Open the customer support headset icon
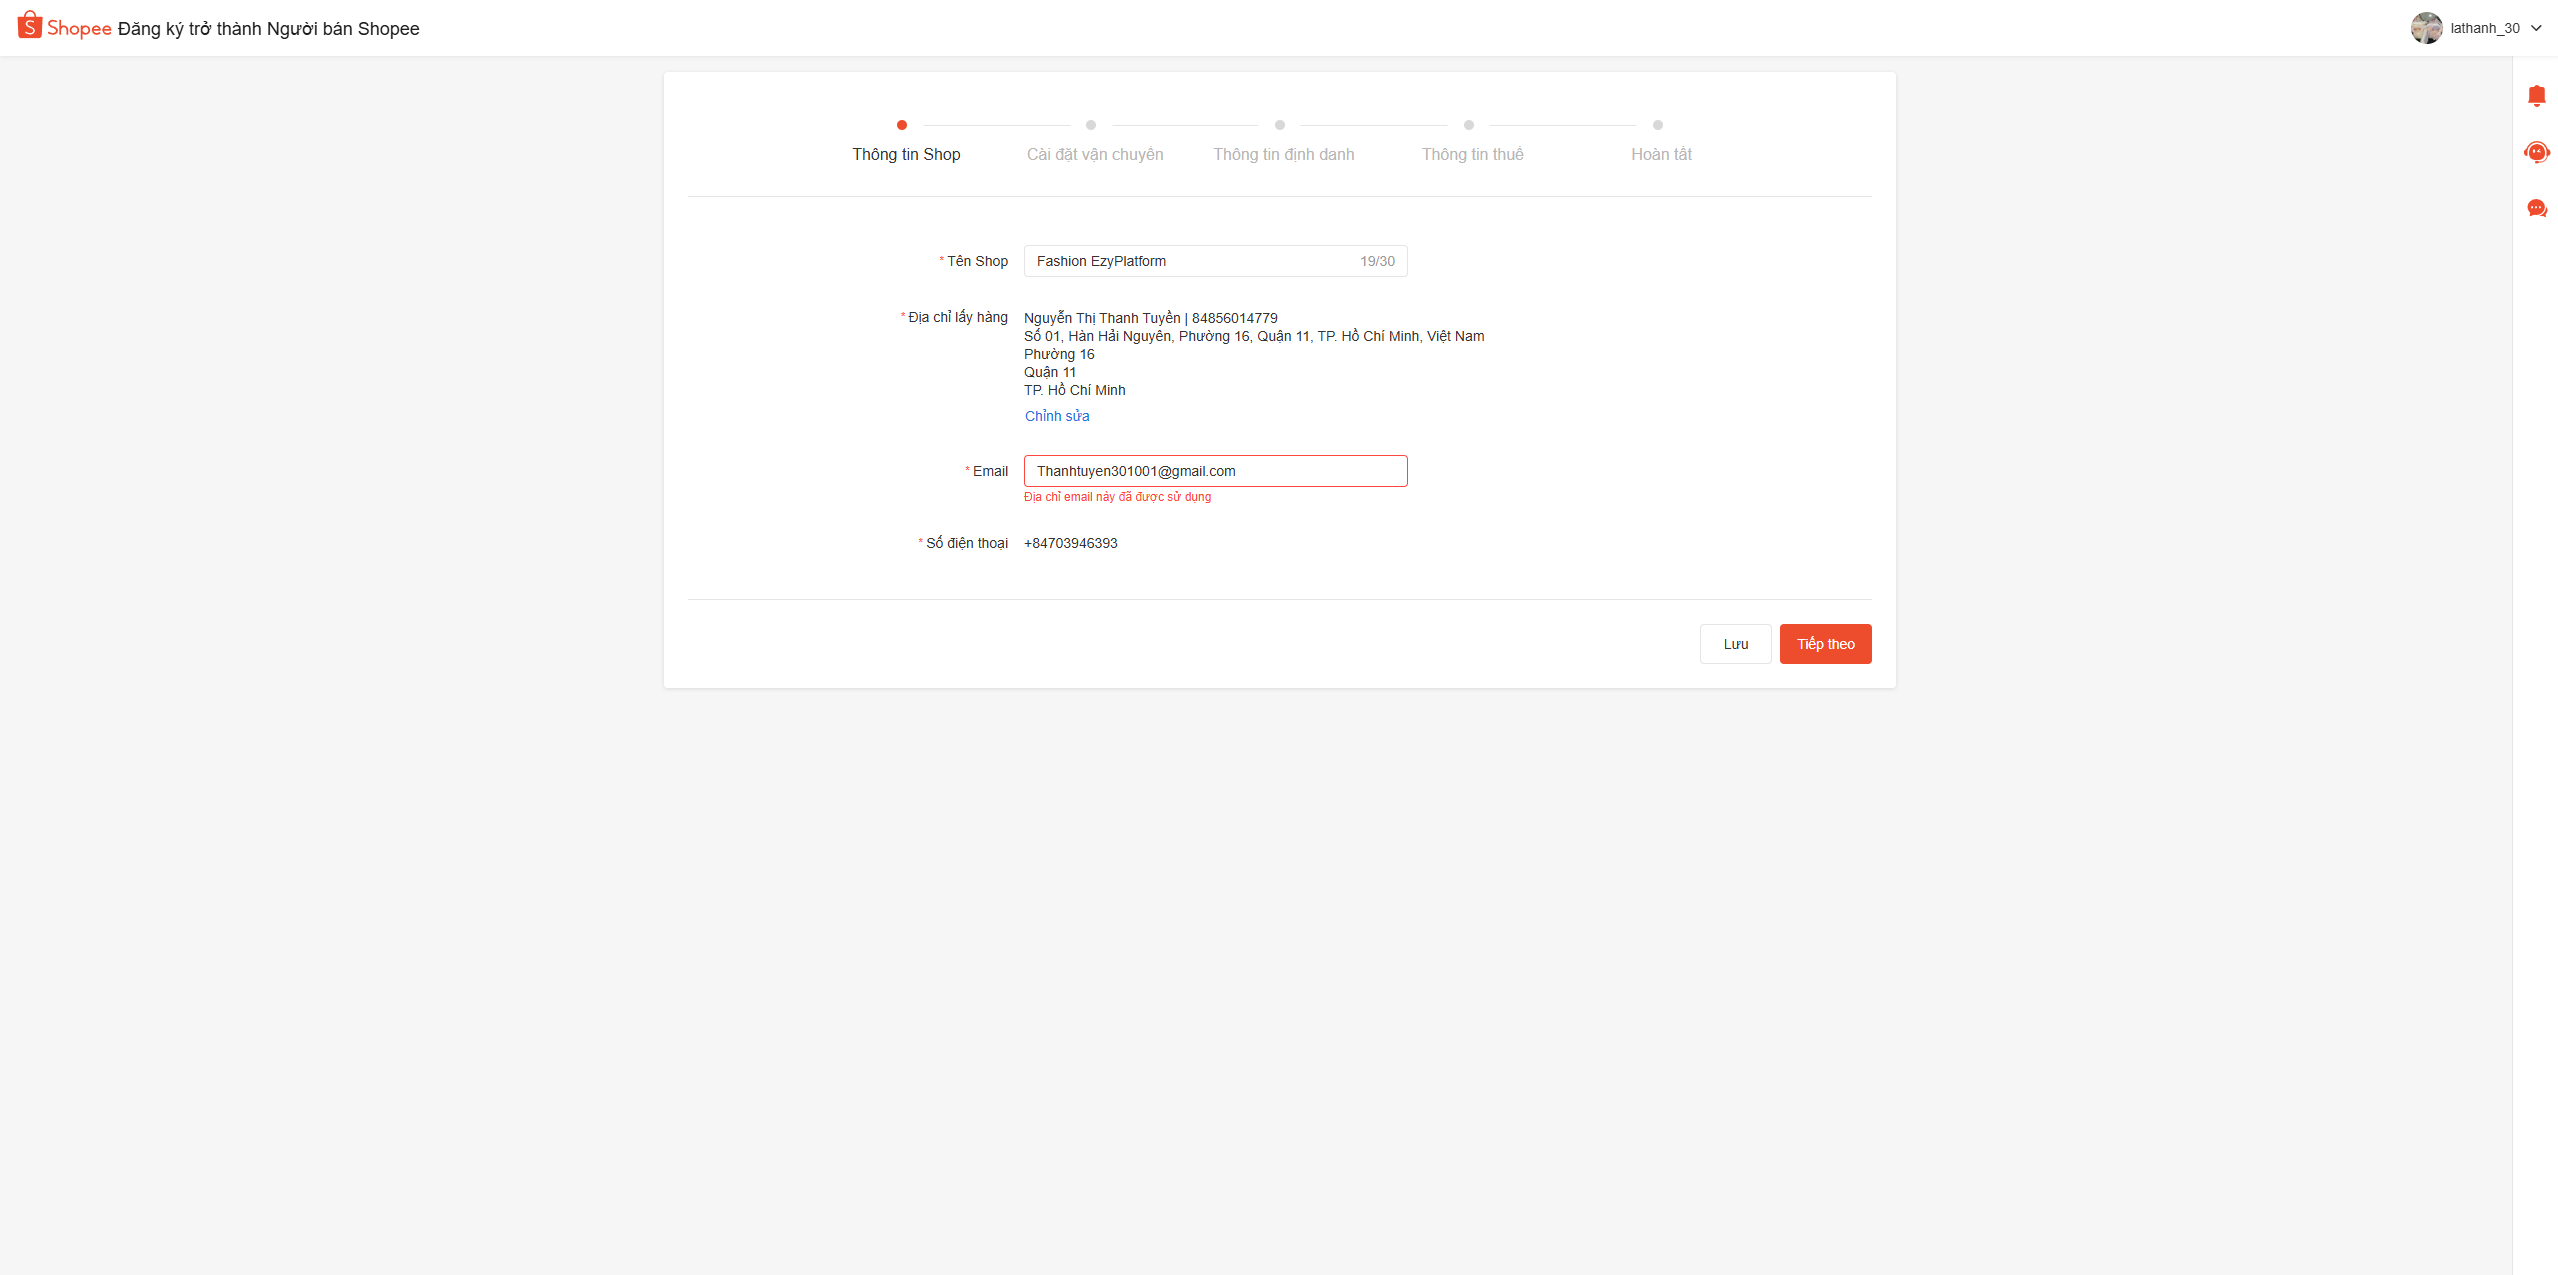 click(2536, 152)
